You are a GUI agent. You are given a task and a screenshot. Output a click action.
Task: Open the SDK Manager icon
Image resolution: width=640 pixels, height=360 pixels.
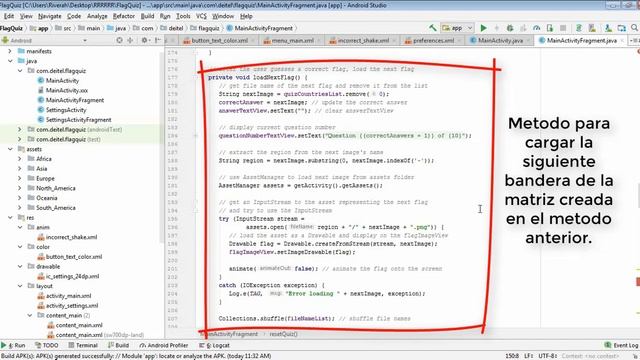[x=608, y=28]
